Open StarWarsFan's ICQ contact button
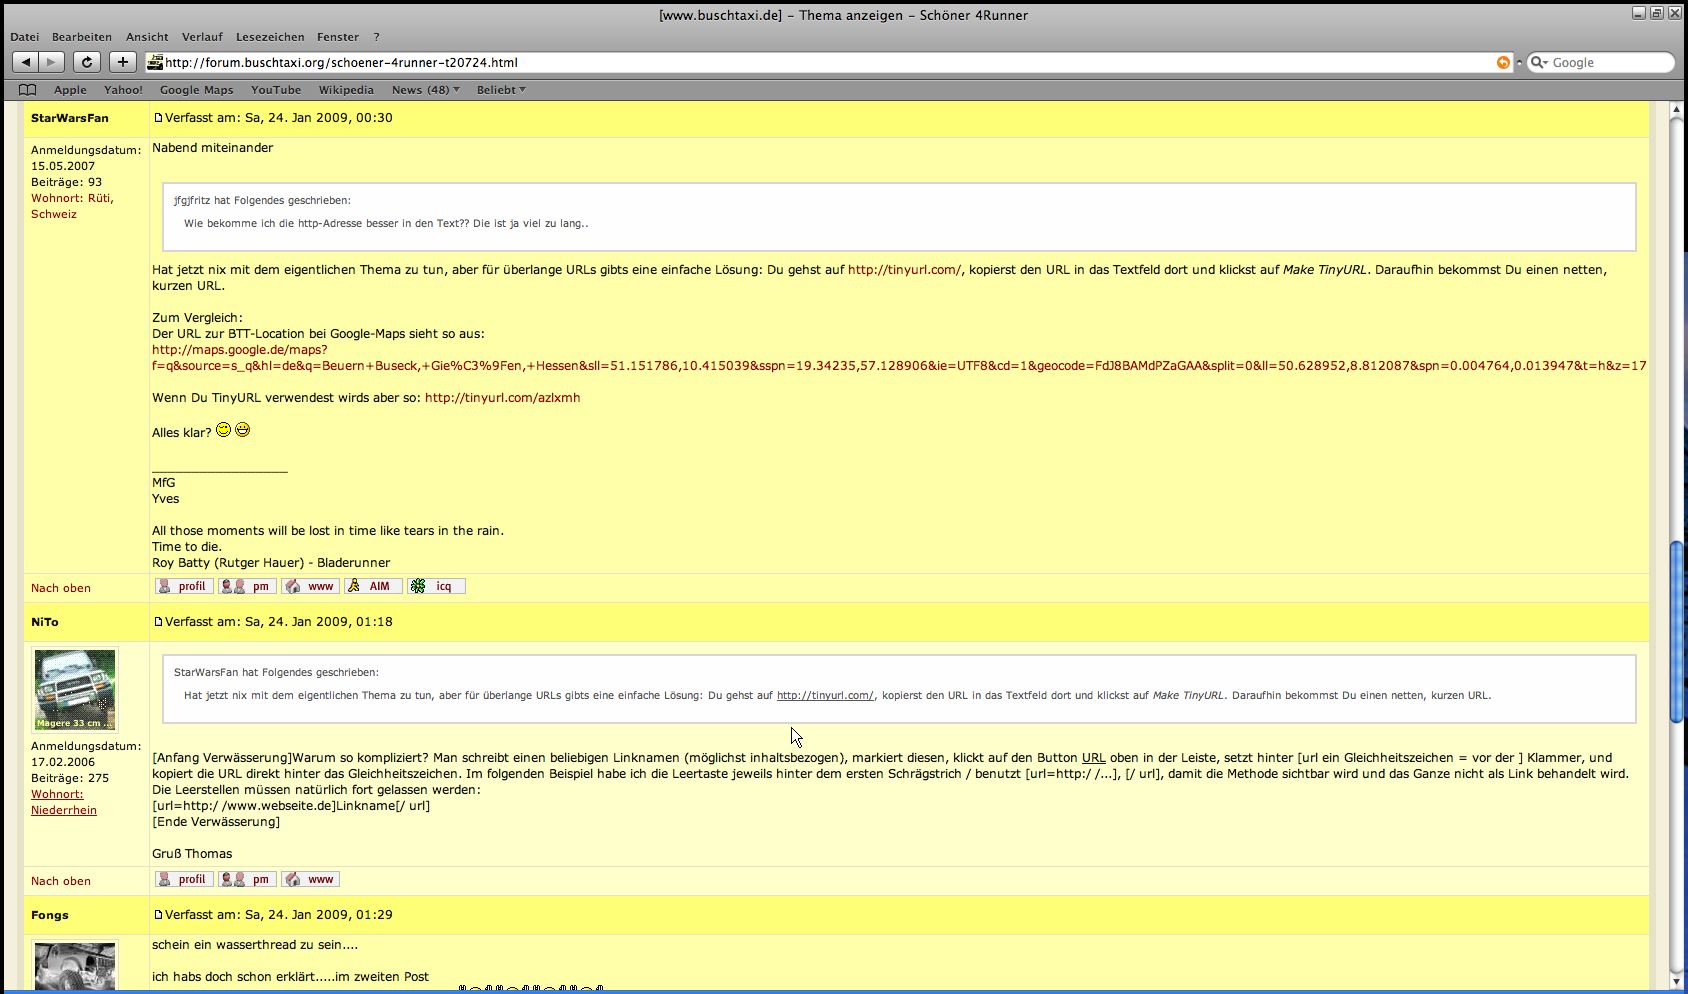The height and width of the screenshot is (994, 1688). pos(436,586)
